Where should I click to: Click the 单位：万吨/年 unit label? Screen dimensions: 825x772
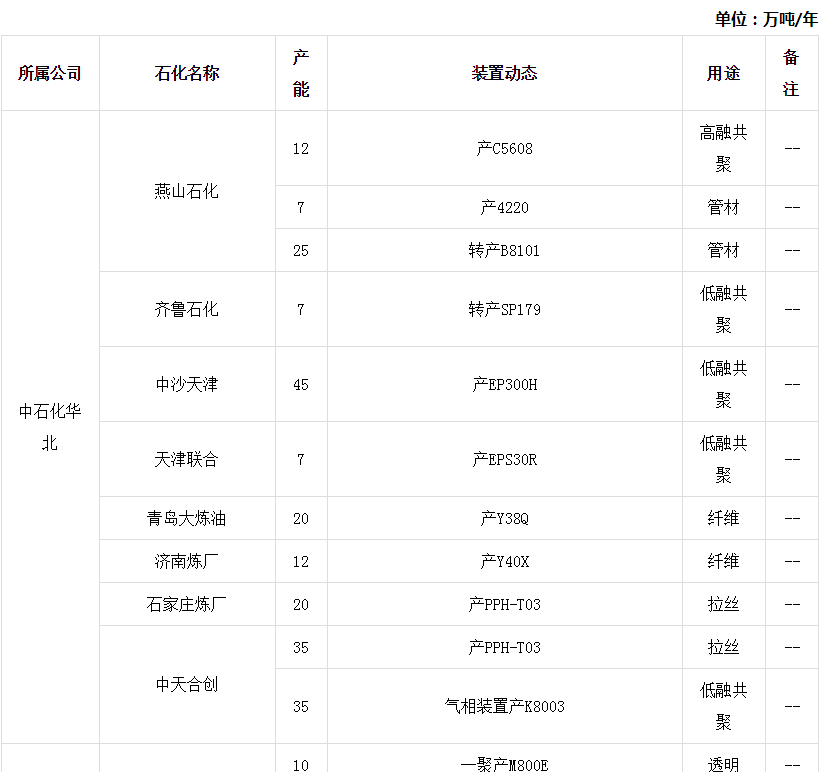(x=766, y=19)
